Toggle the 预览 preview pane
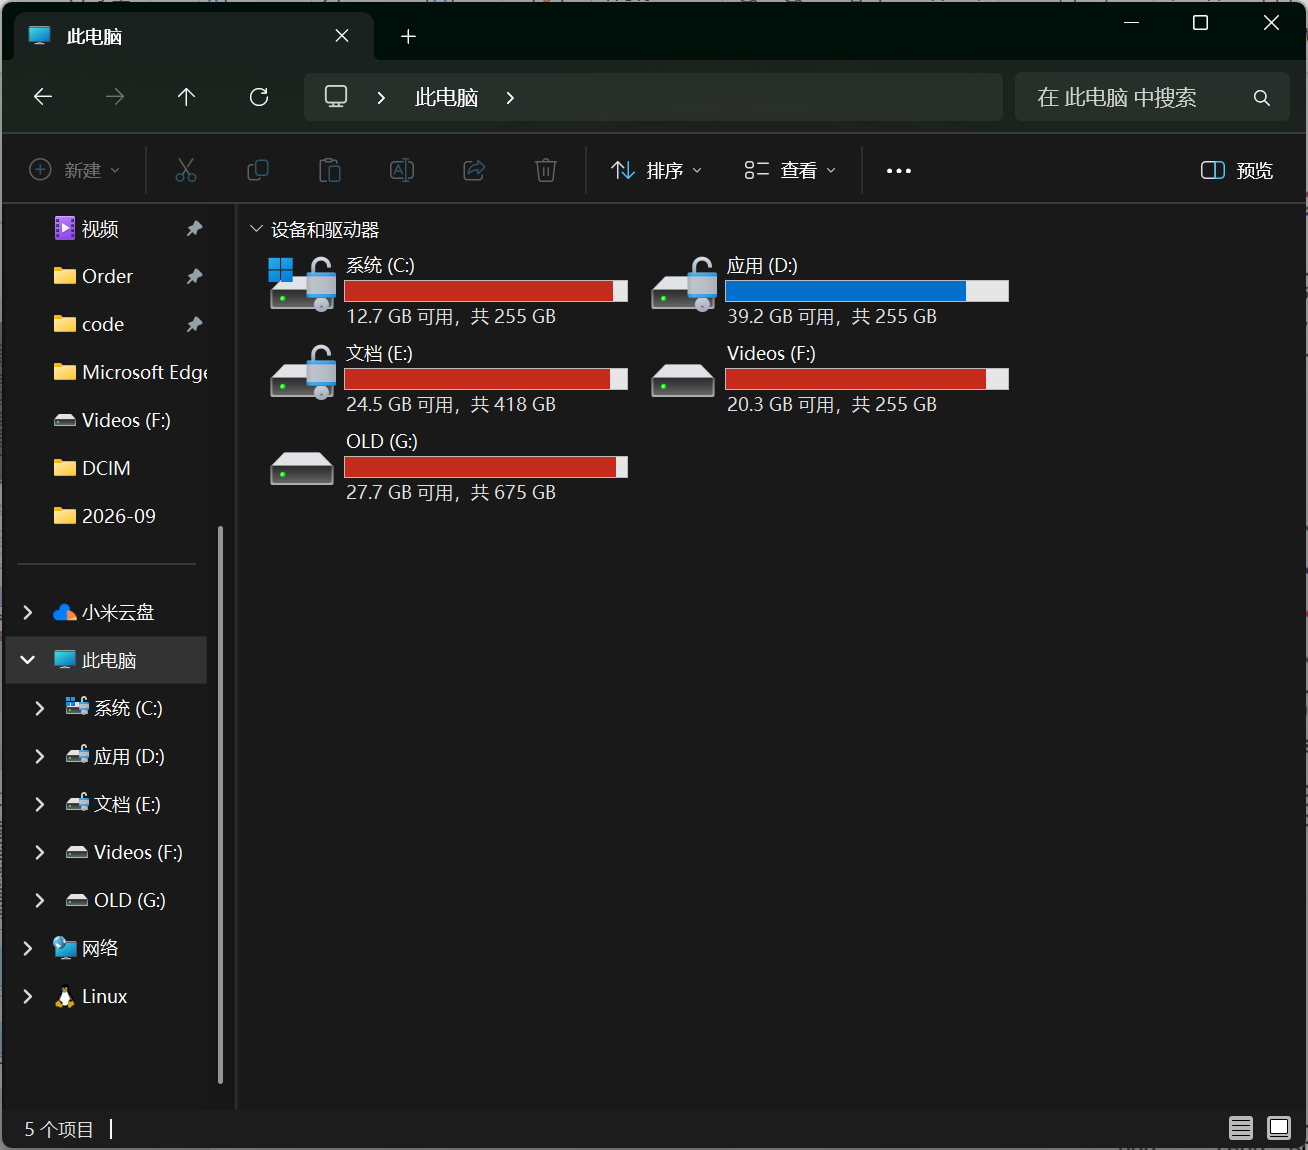1308x1150 pixels. click(1237, 171)
